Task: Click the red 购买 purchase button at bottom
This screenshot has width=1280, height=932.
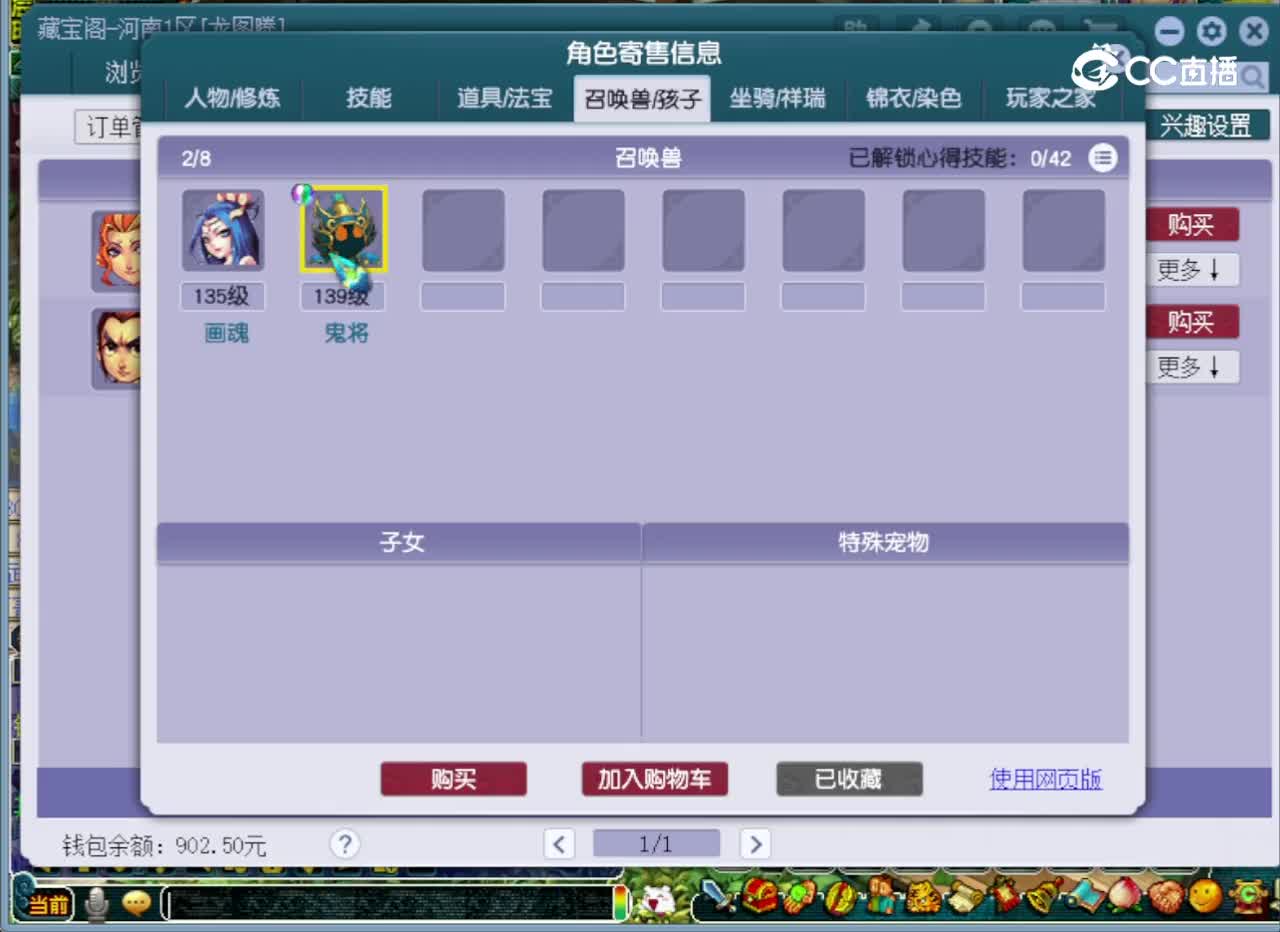Action: (454, 779)
